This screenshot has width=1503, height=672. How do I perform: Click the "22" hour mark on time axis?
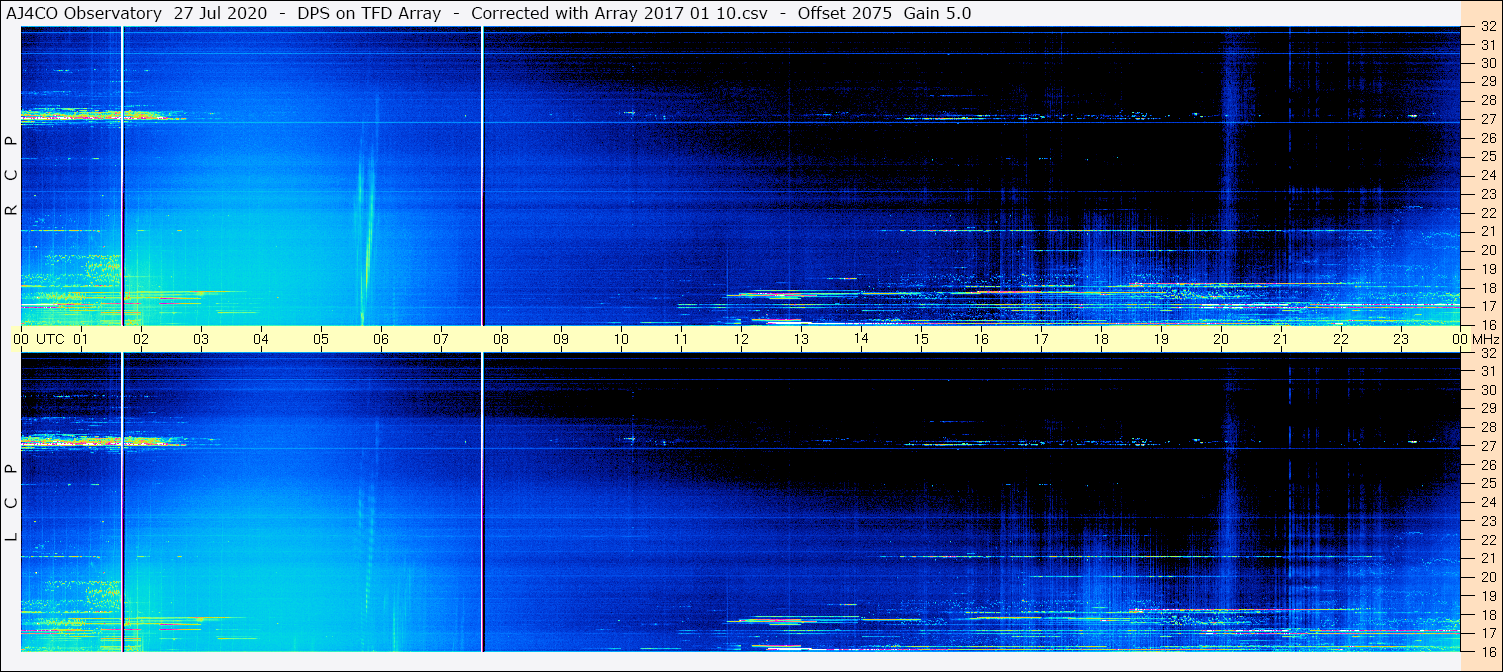pos(1341,339)
